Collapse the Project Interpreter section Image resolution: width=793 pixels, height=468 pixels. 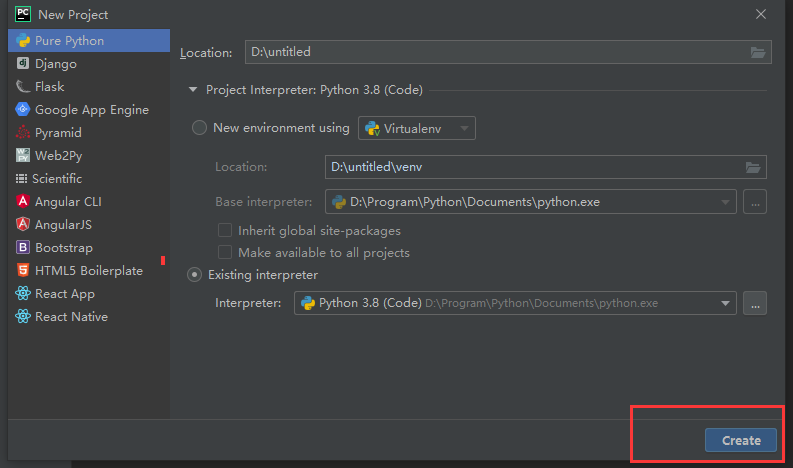pyautogui.click(x=193, y=90)
